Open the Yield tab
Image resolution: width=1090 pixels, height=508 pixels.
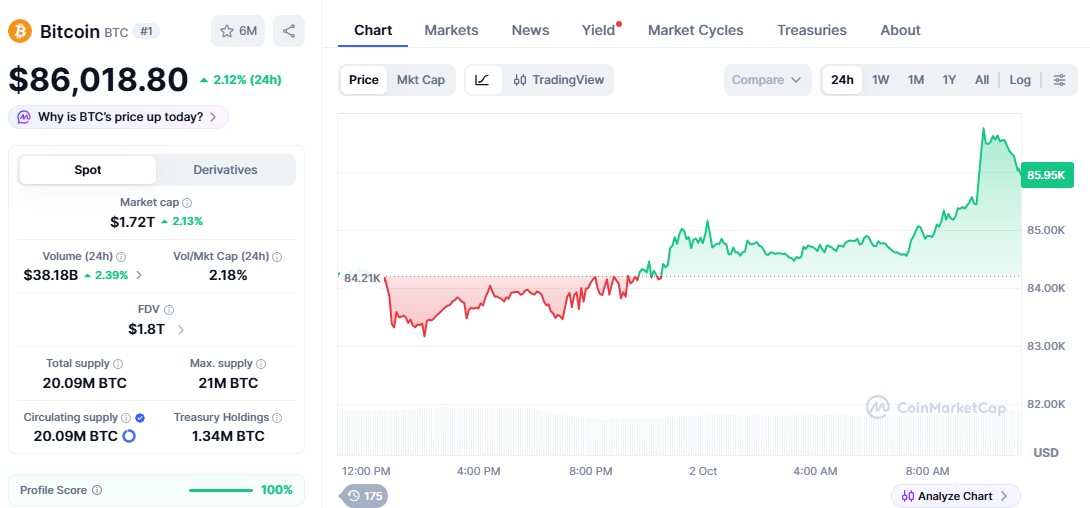(x=599, y=30)
